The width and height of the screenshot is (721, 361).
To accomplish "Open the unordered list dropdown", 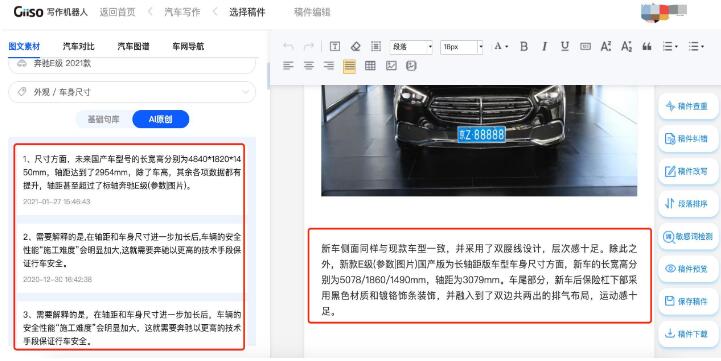I will [x=696, y=46].
